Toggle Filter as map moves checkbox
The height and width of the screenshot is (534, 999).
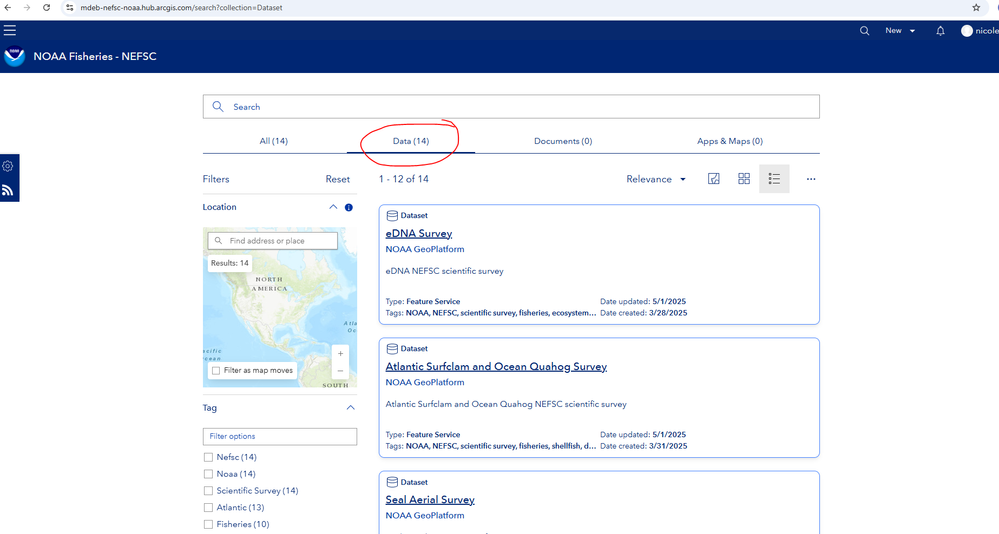pos(216,371)
